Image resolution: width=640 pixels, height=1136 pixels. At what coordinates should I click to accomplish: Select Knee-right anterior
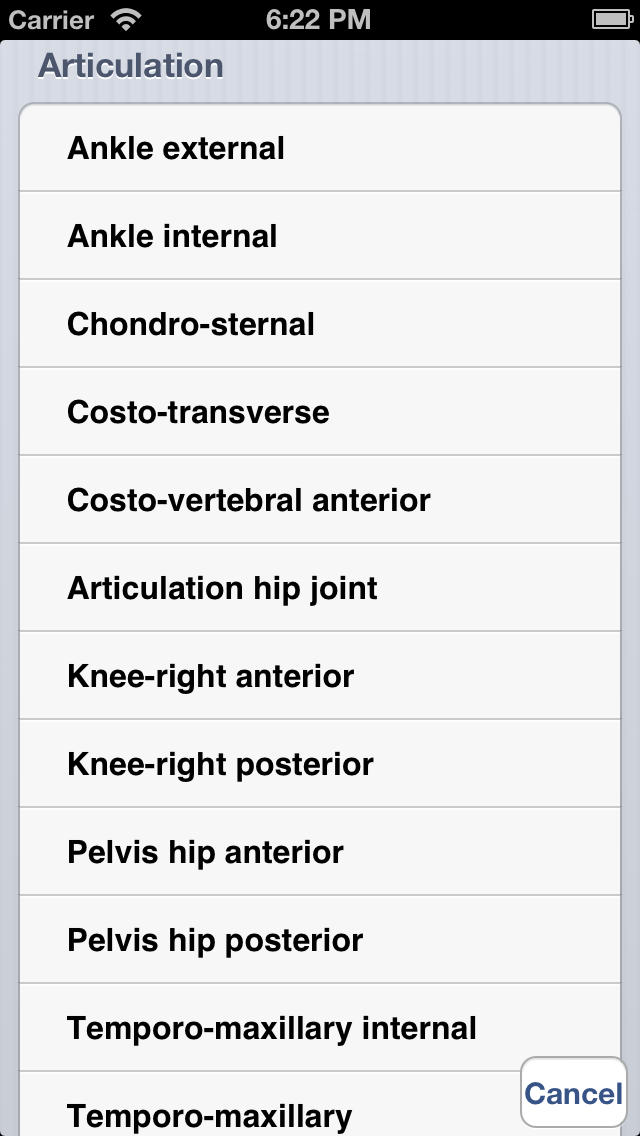point(320,677)
